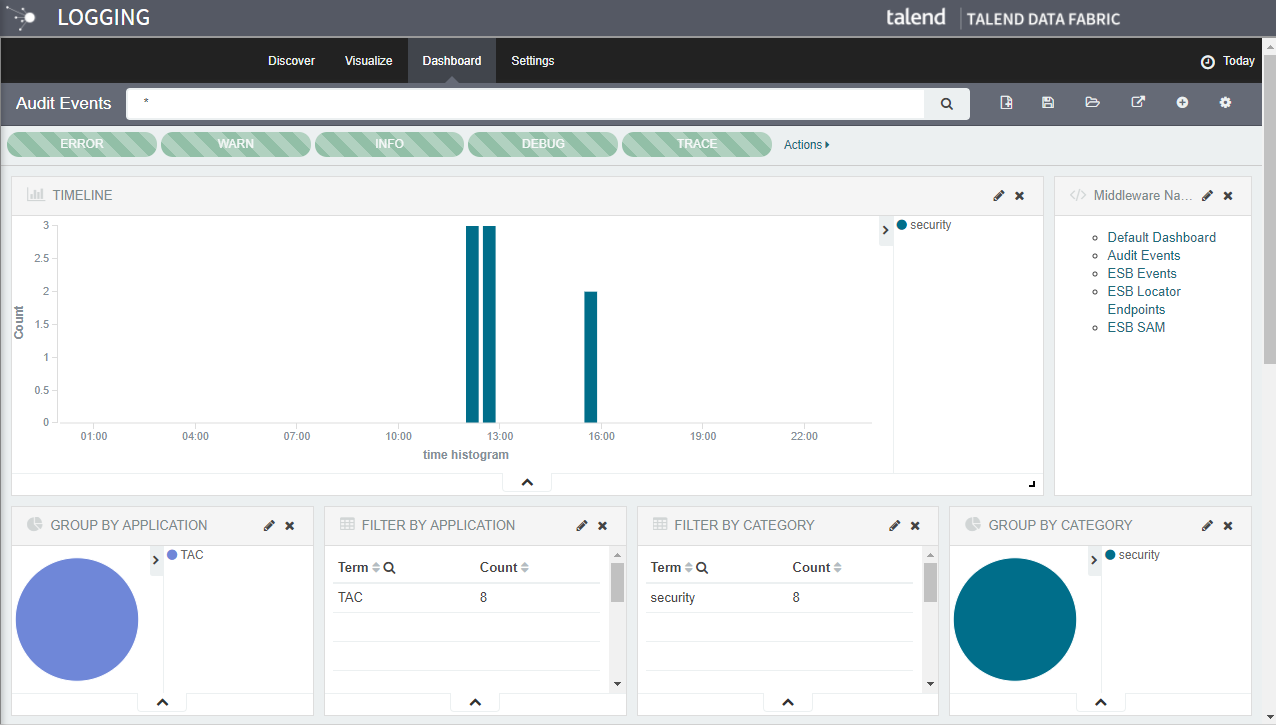1276x725 pixels.
Task: Click the share dashboard icon
Action: tap(1137, 103)
